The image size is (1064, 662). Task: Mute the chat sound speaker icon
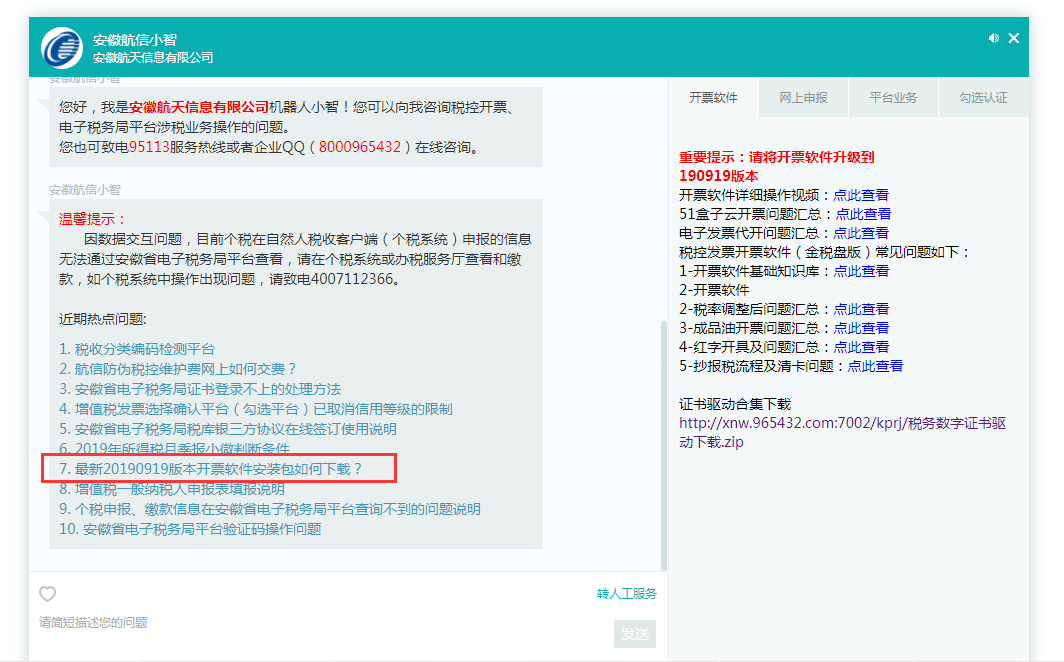[x=993, y=38]
